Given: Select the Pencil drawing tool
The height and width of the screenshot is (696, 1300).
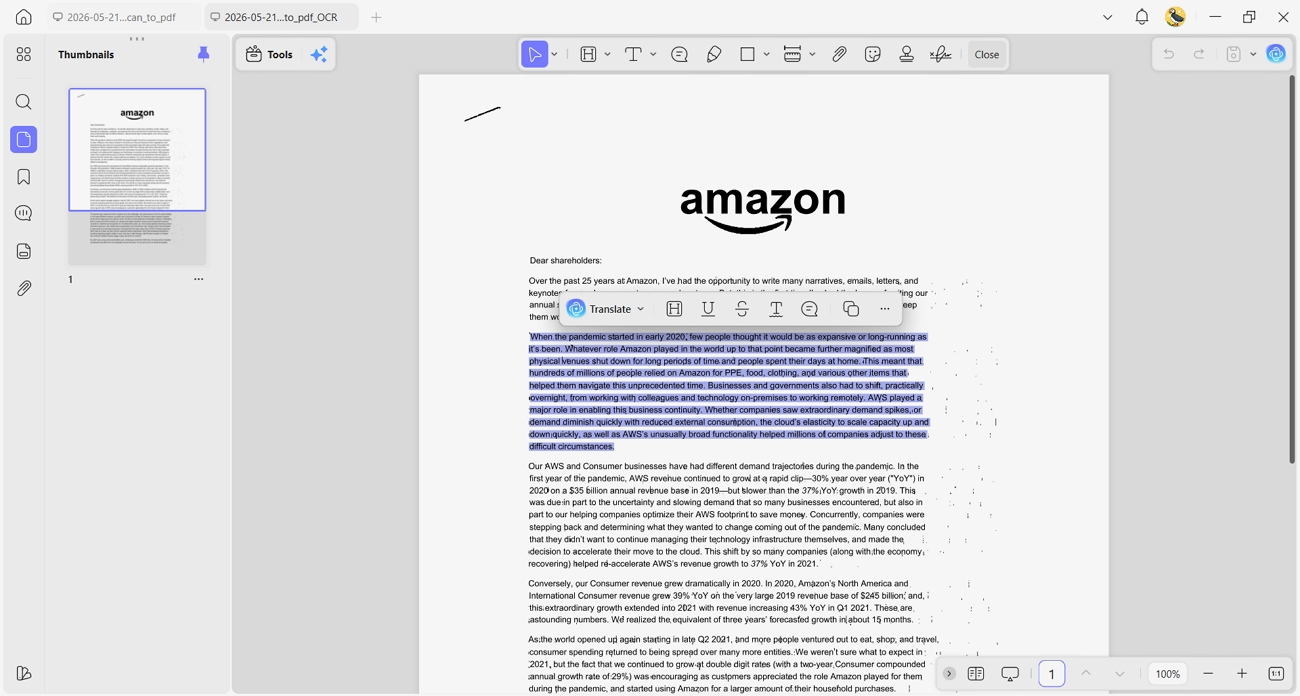Looking at the screenshot, I should coord(714,54).
